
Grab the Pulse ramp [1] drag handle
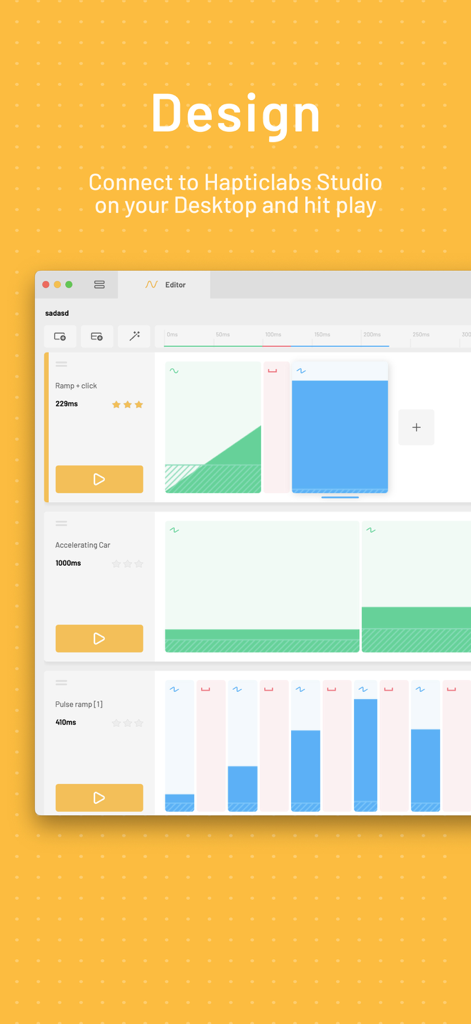point(61,682)
